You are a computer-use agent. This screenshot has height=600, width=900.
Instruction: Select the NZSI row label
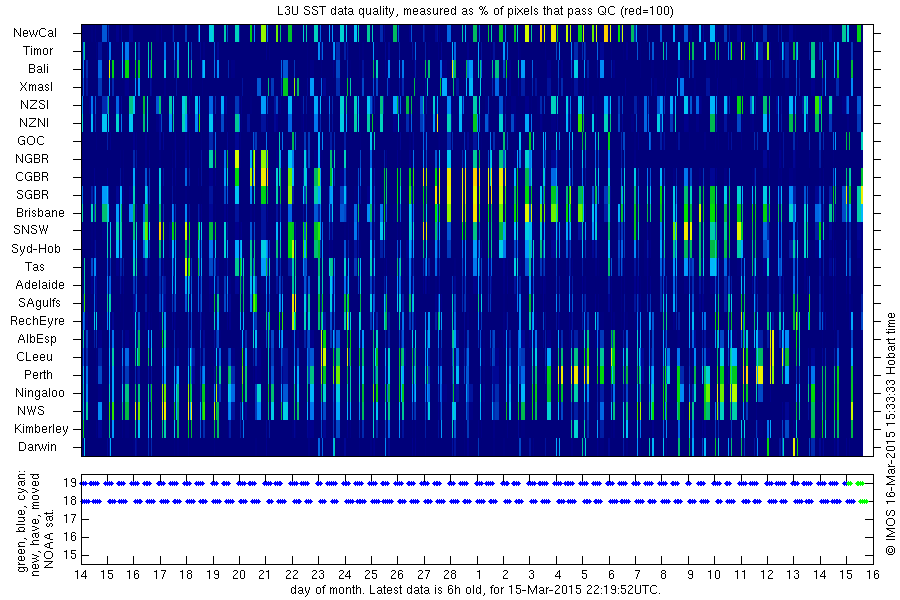(x=34, y=104)
